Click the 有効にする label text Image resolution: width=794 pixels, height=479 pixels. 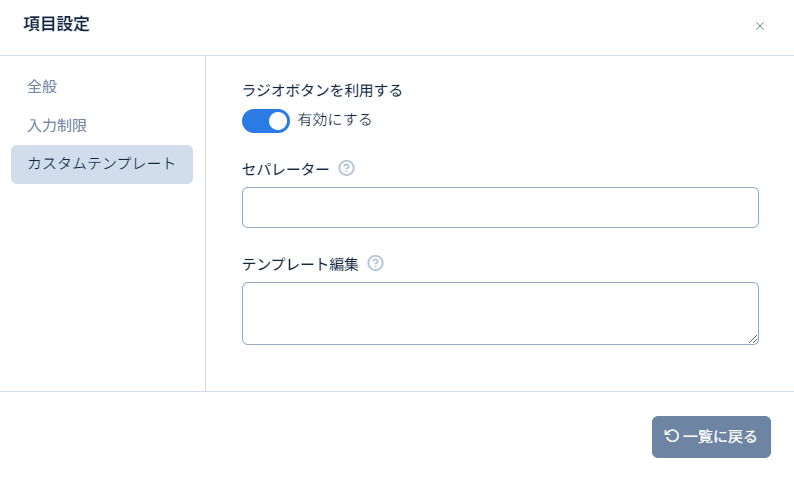point(335,120)
